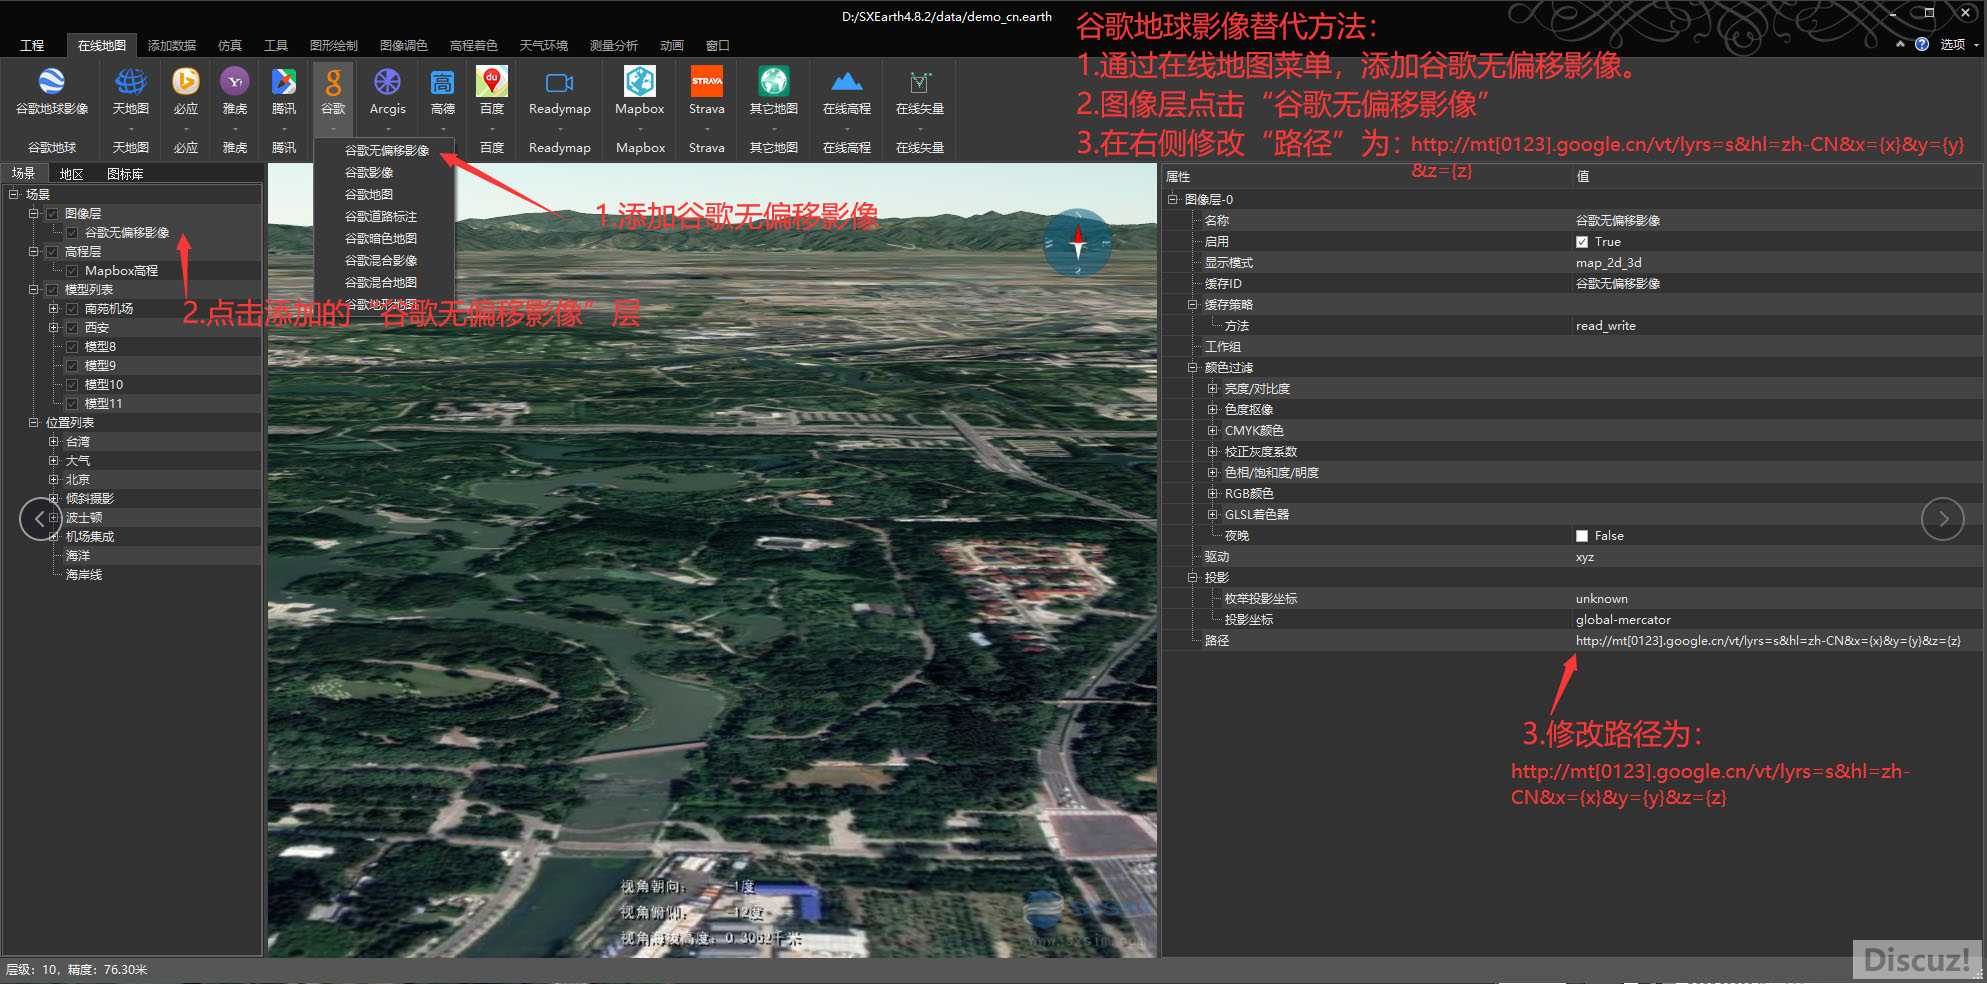This screenshot has width=1987, height=984.
Task: Click the 谷歌 (Google) map icon
Action: pyautogui.click(x=333, y=82)
